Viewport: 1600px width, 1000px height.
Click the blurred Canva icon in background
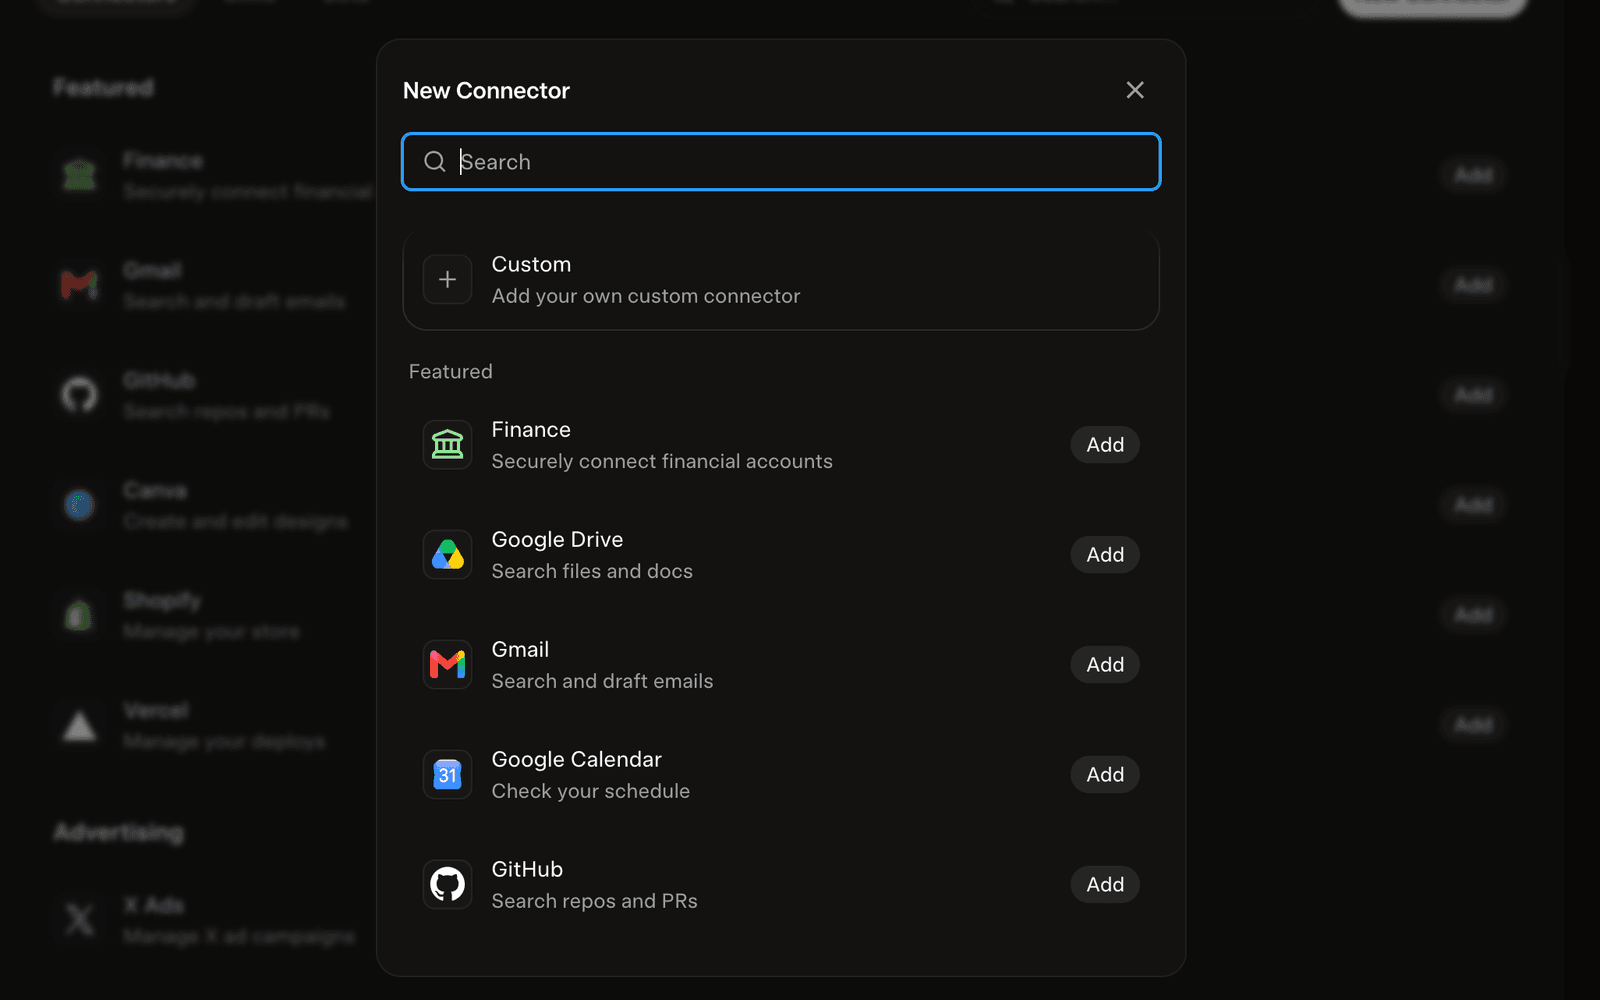coord(79,505)
